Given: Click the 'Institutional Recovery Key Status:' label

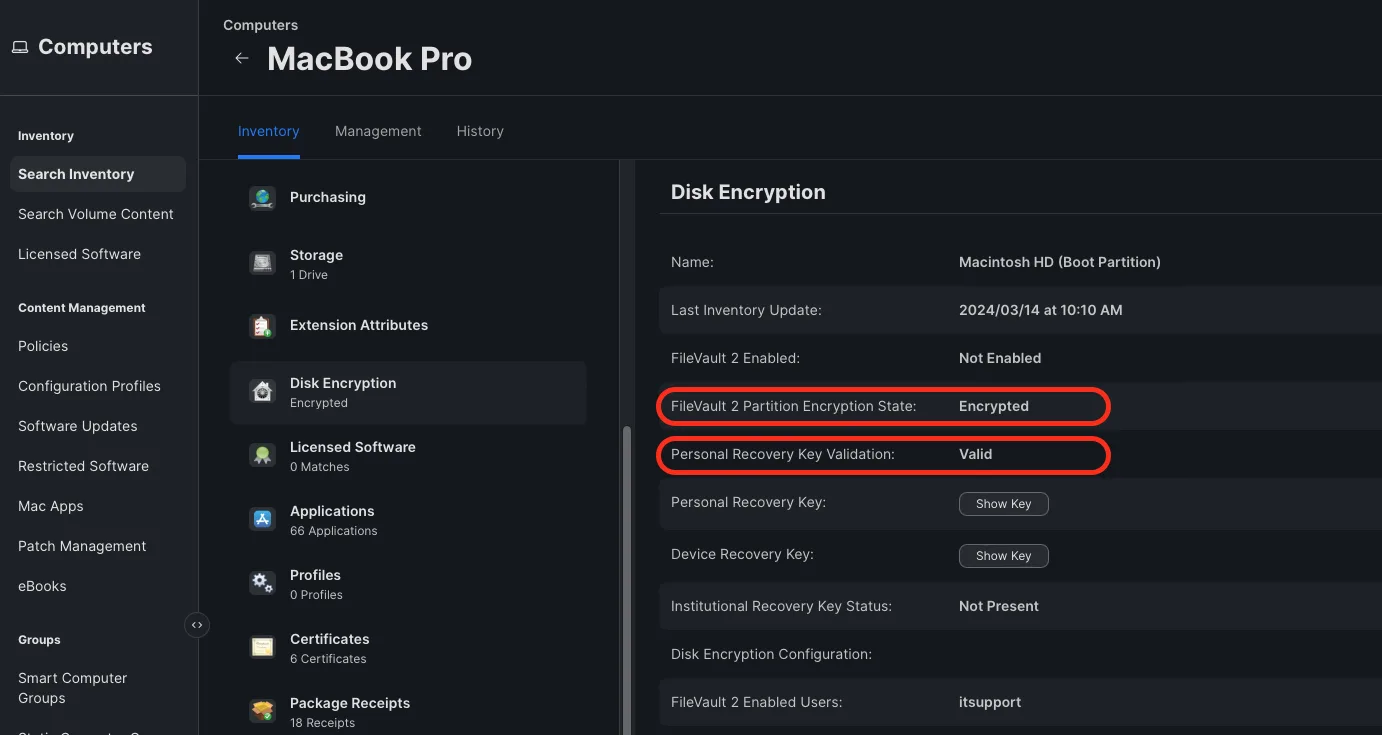Looking at the screenshot, I should [781, 606].
